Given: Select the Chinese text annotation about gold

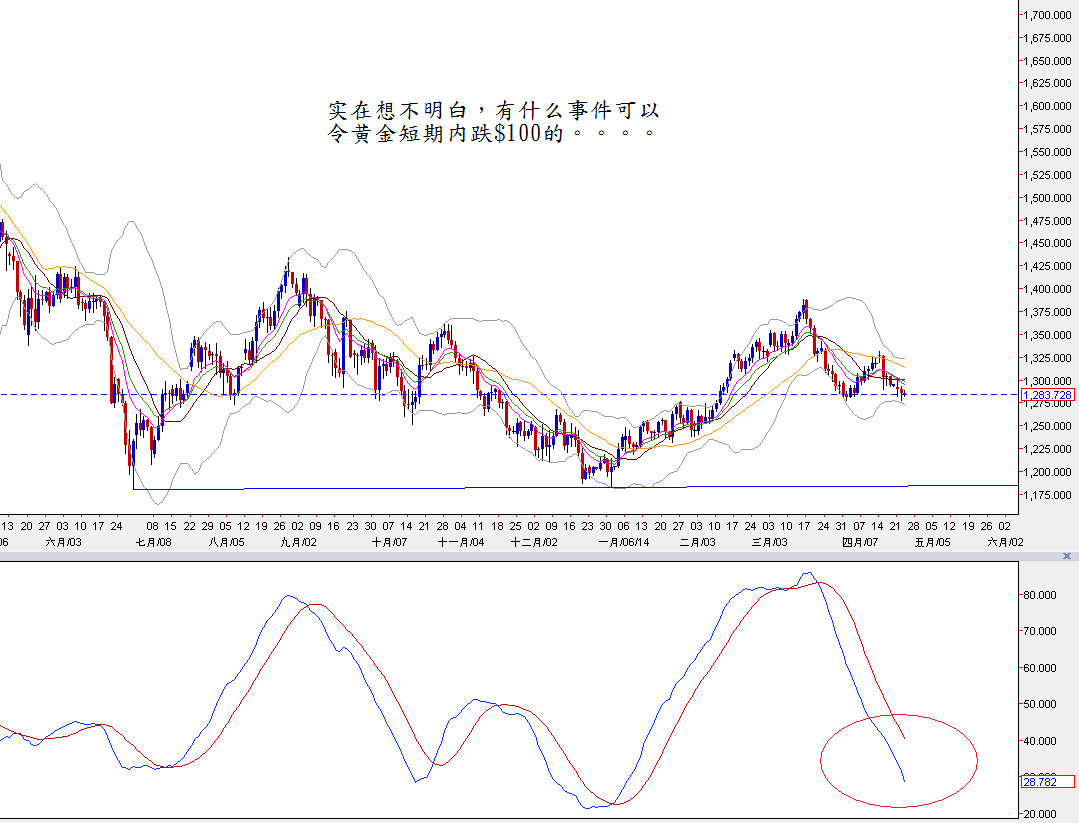Looking at the screenshot, I should pos(493,121).
